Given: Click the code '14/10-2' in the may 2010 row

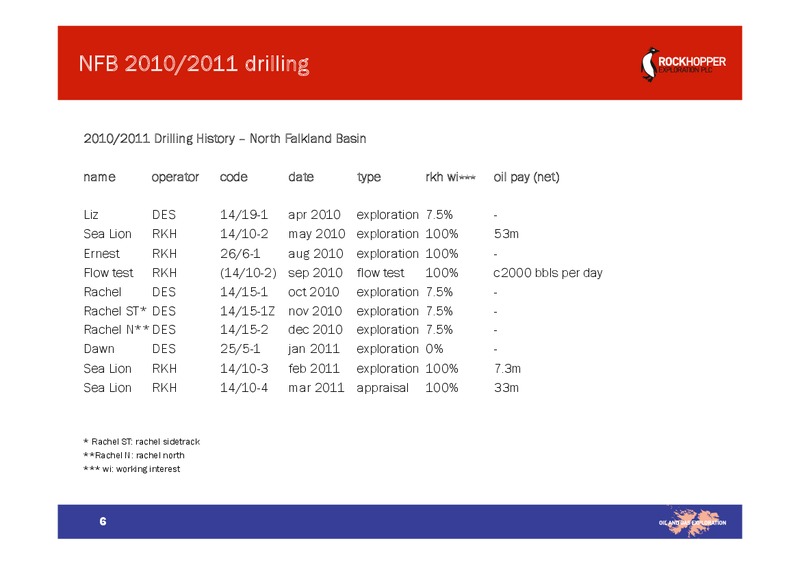Looking at the screenshot, I should [244, 234].
